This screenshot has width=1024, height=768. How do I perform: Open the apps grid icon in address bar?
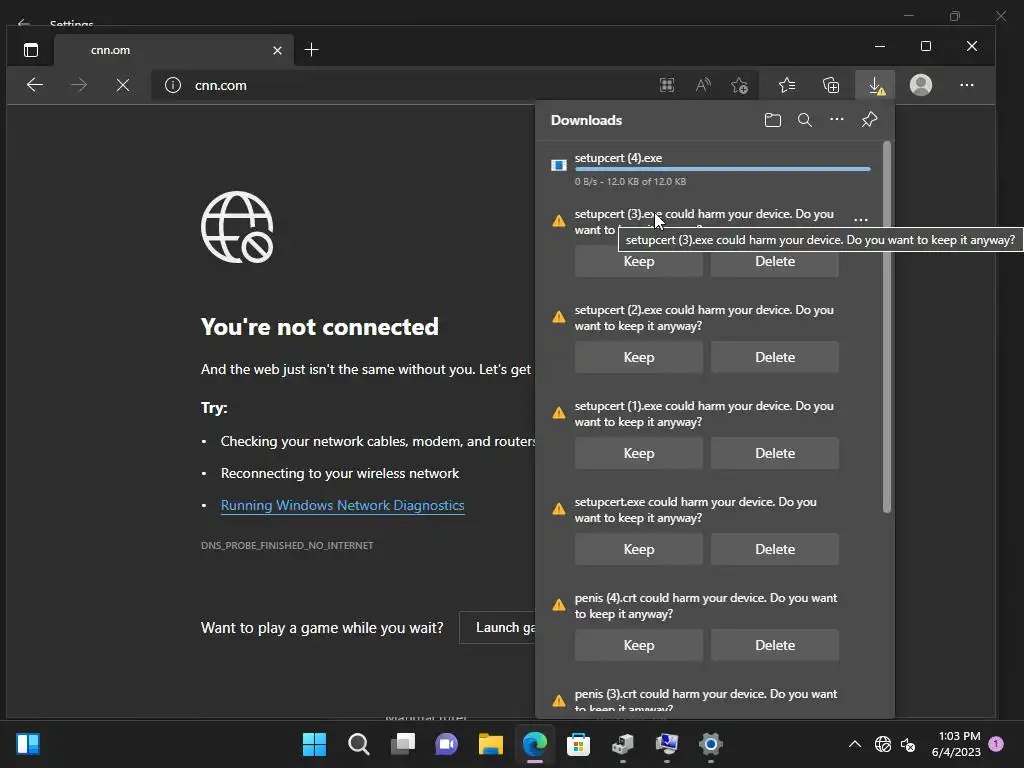pyautogui.click(x=667, y=85)
